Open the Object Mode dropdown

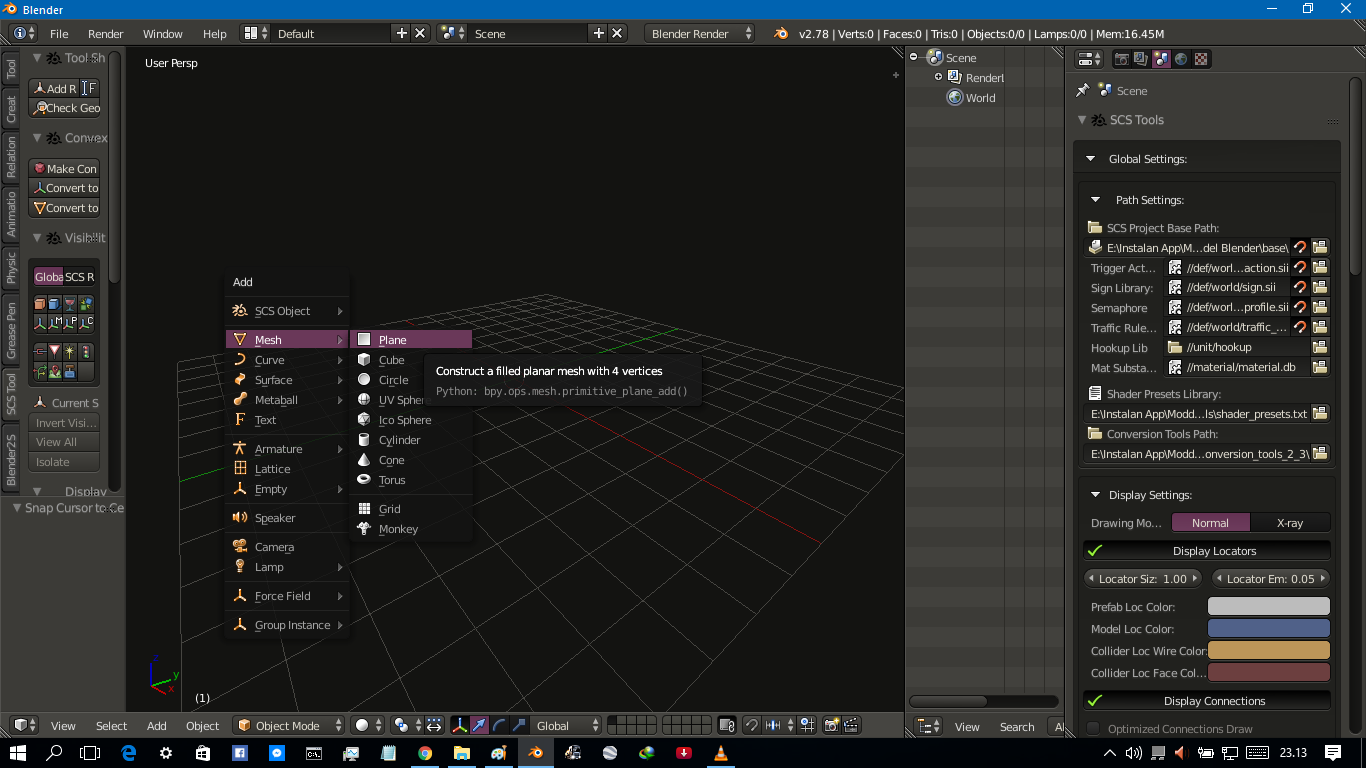tap(288, 725)
